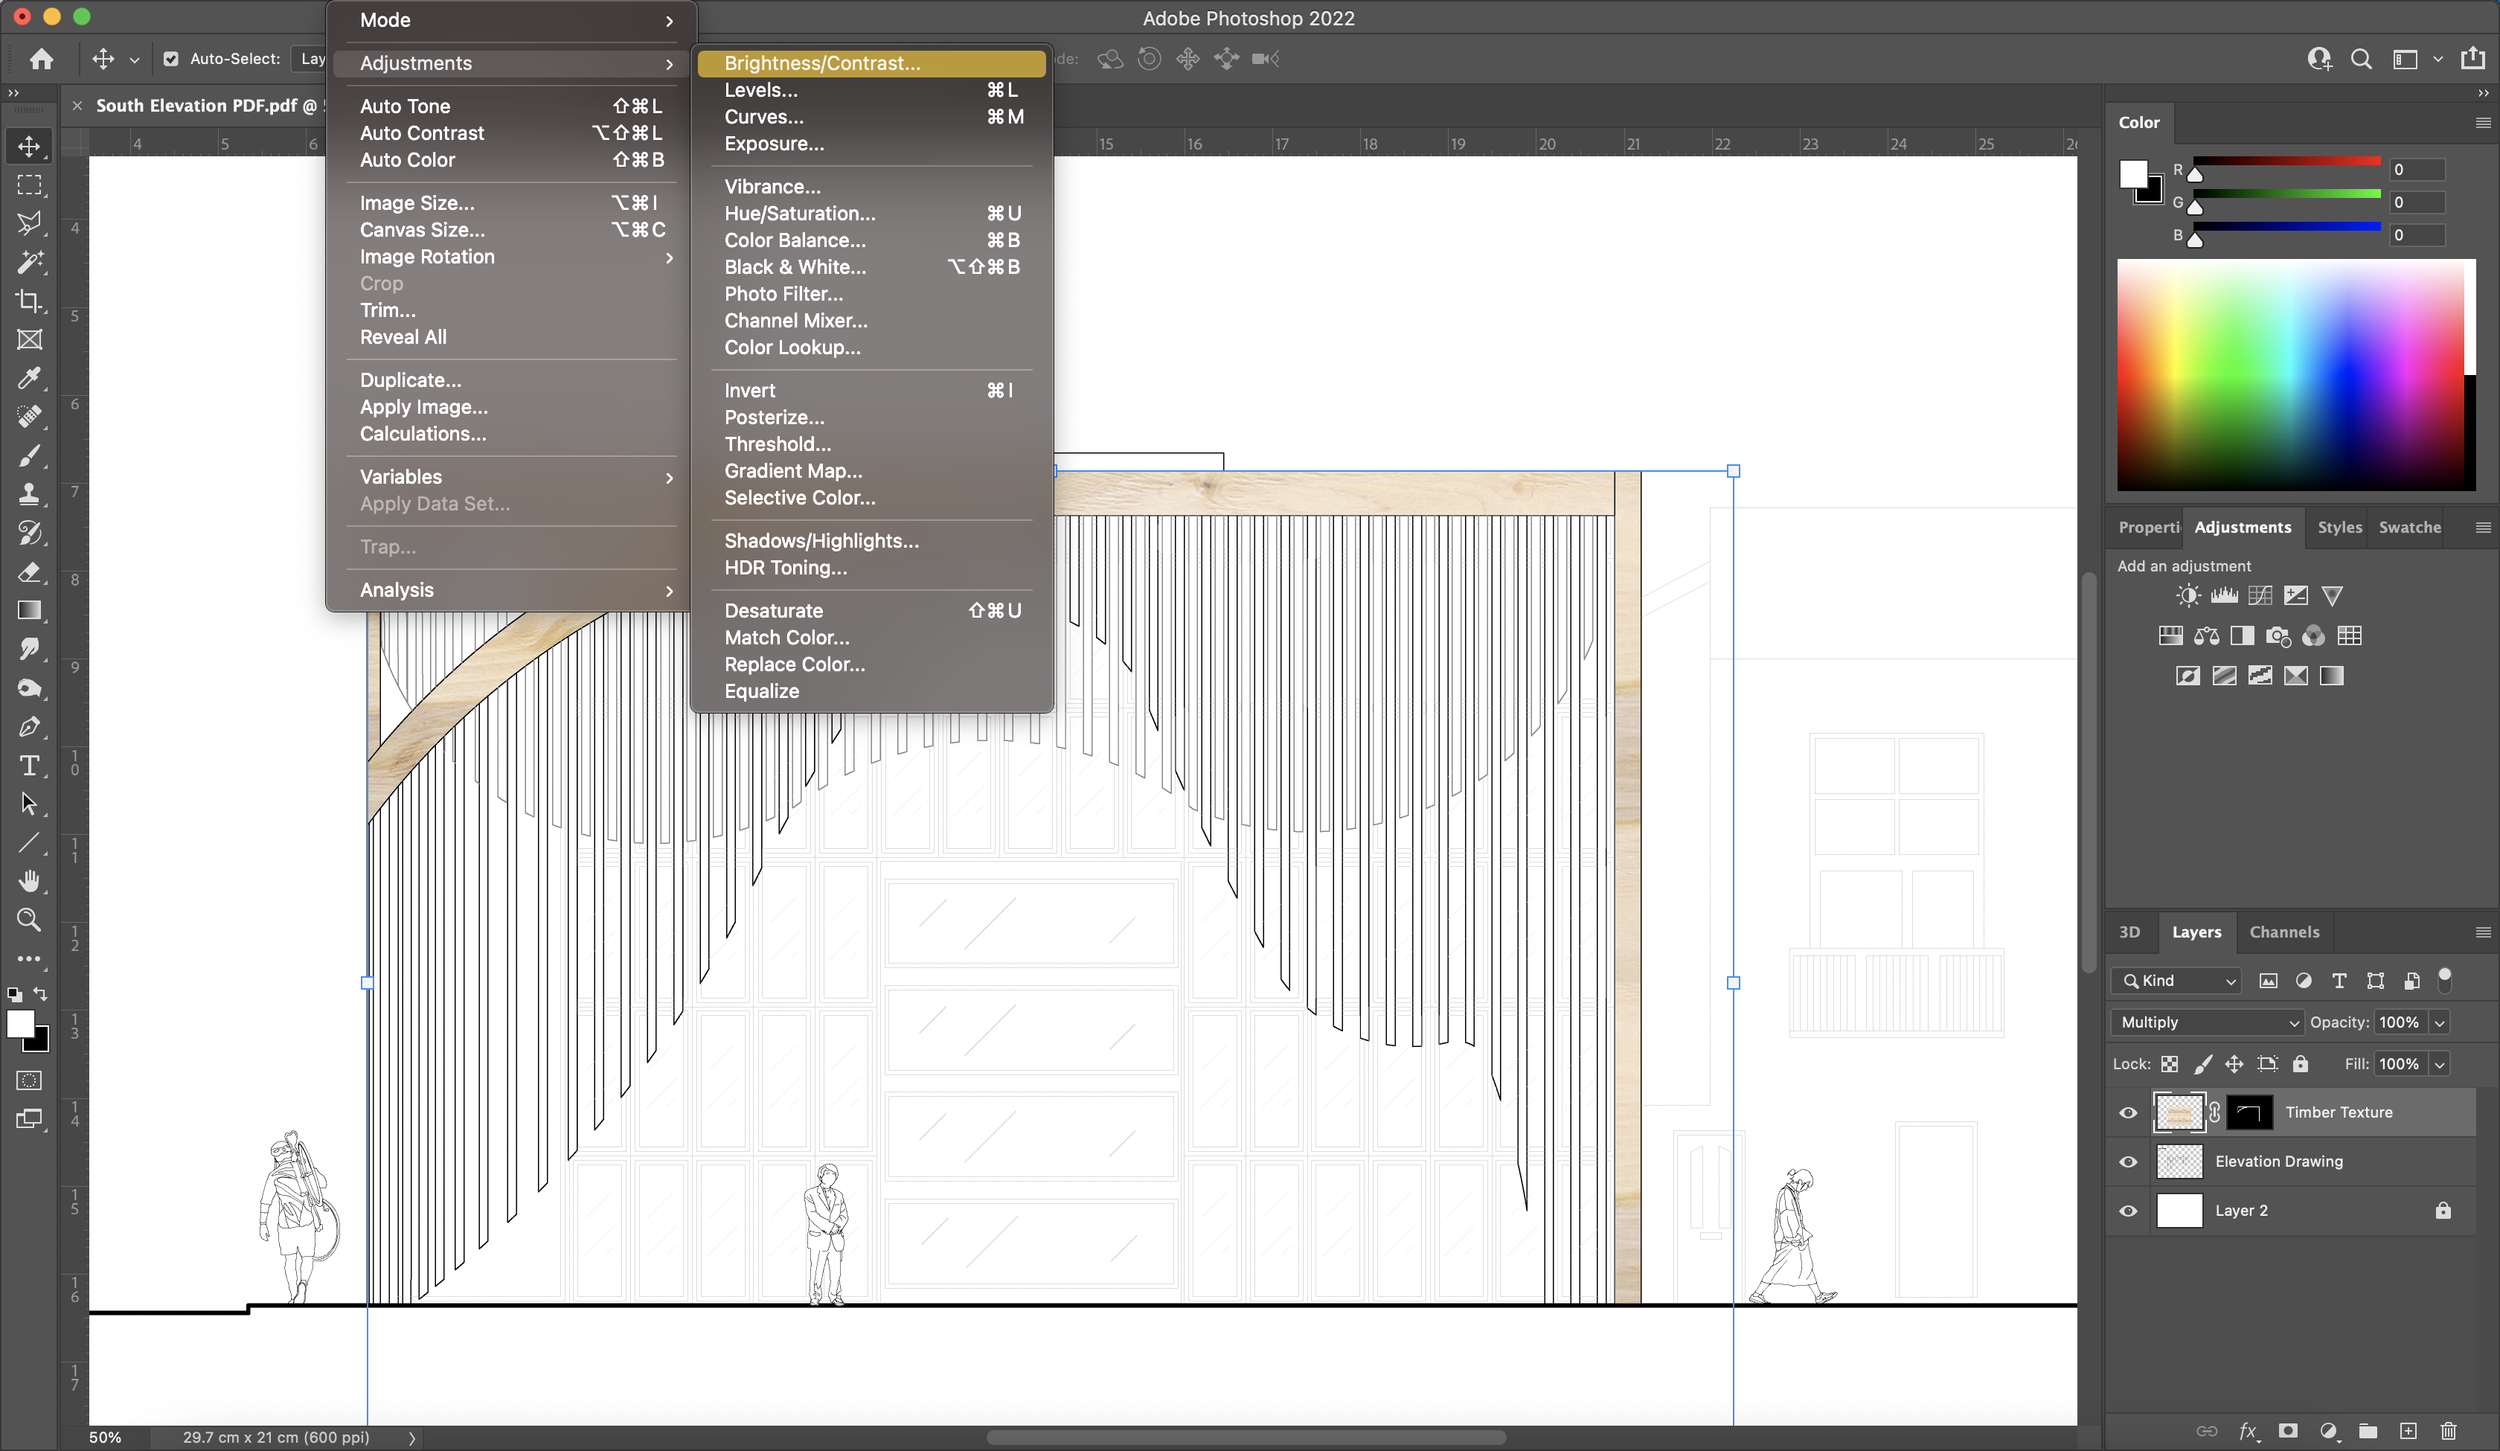Click the layer style fx icon
Viewport: 2500px width, 1451px height.
tap(2247, 1431)
